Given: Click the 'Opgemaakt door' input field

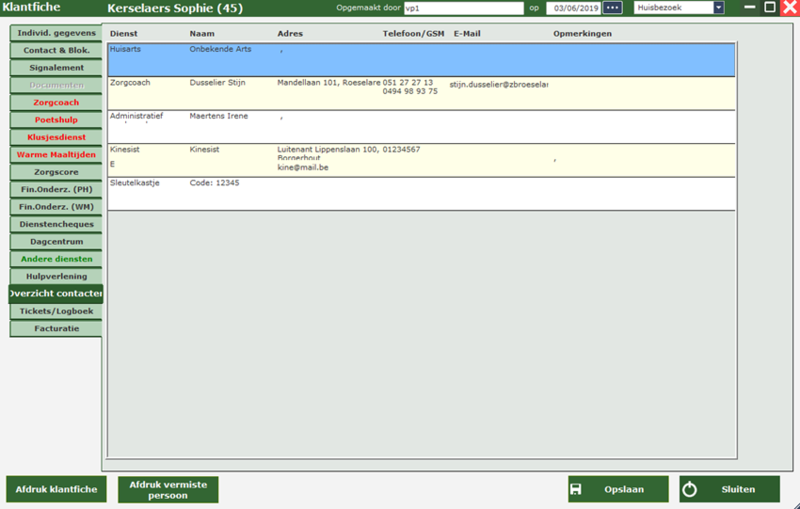Looking at the screenshot, I should (x=456, y=8).
